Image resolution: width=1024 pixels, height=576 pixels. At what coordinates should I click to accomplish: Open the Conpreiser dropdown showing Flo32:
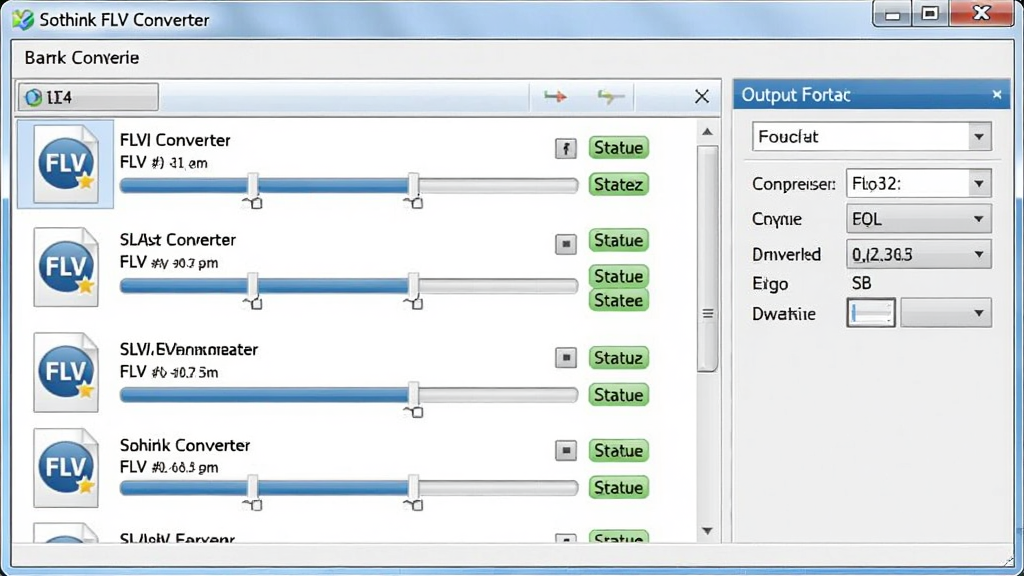point(918,184)
